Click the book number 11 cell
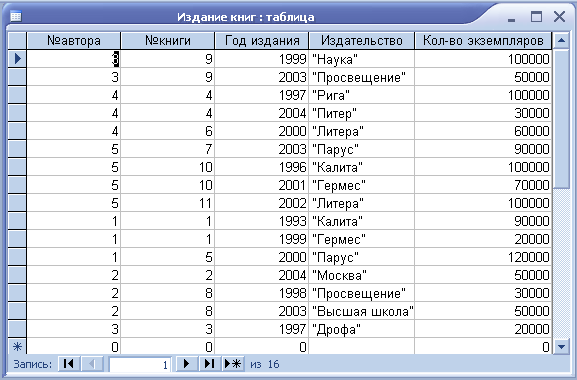The image size is (577, 380). (x=168, y=203)
